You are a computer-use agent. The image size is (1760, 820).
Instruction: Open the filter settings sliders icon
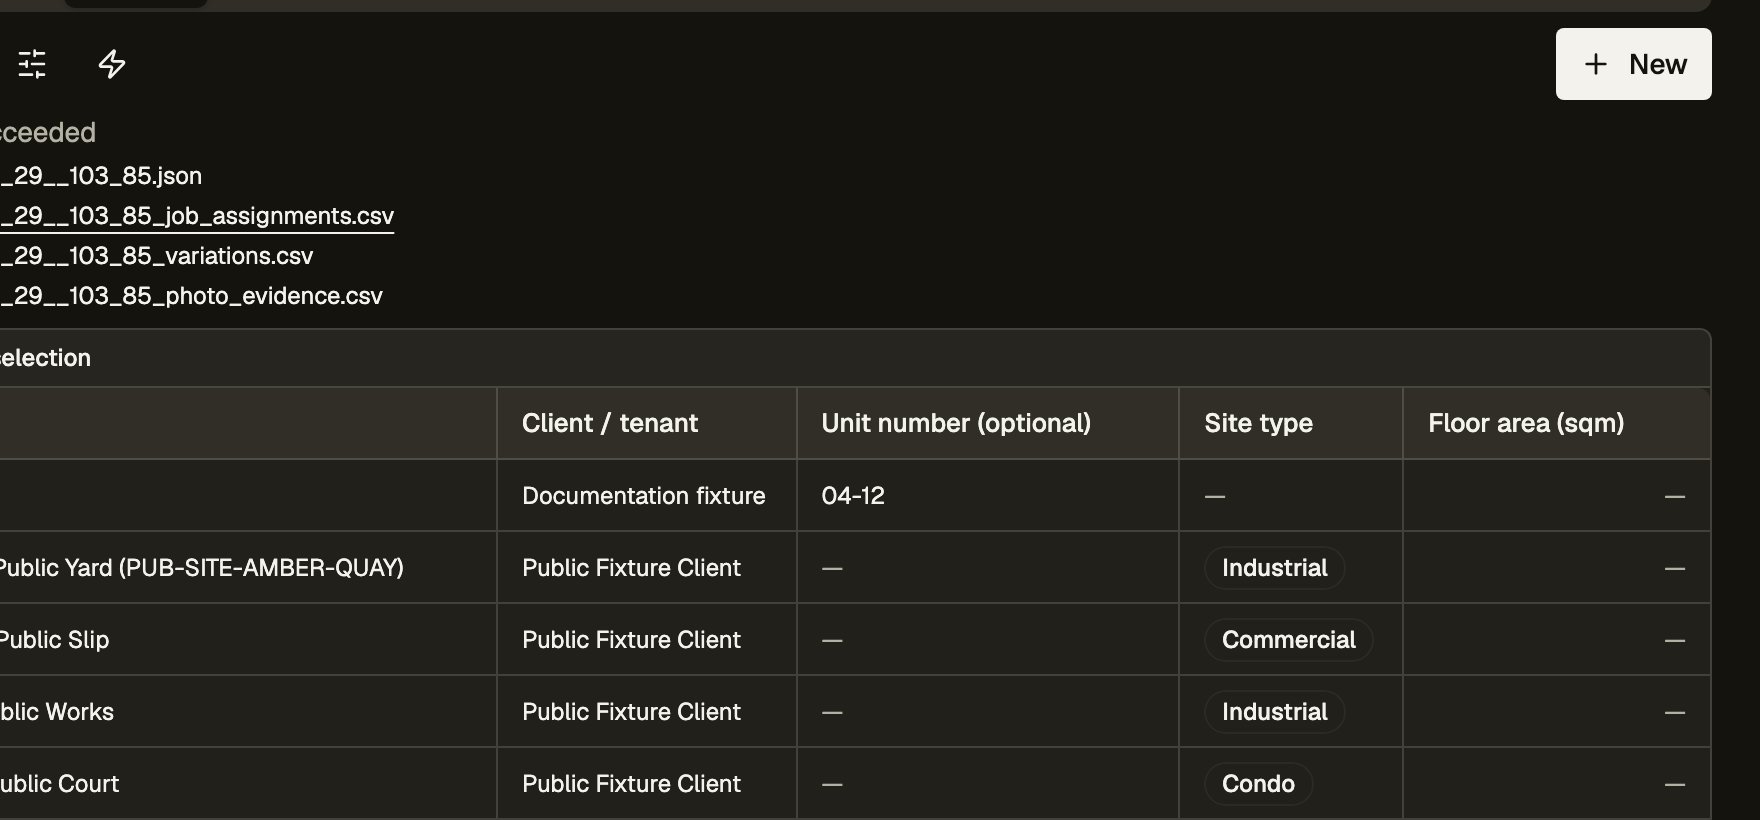pyautogui.click(x=32, y=64)
